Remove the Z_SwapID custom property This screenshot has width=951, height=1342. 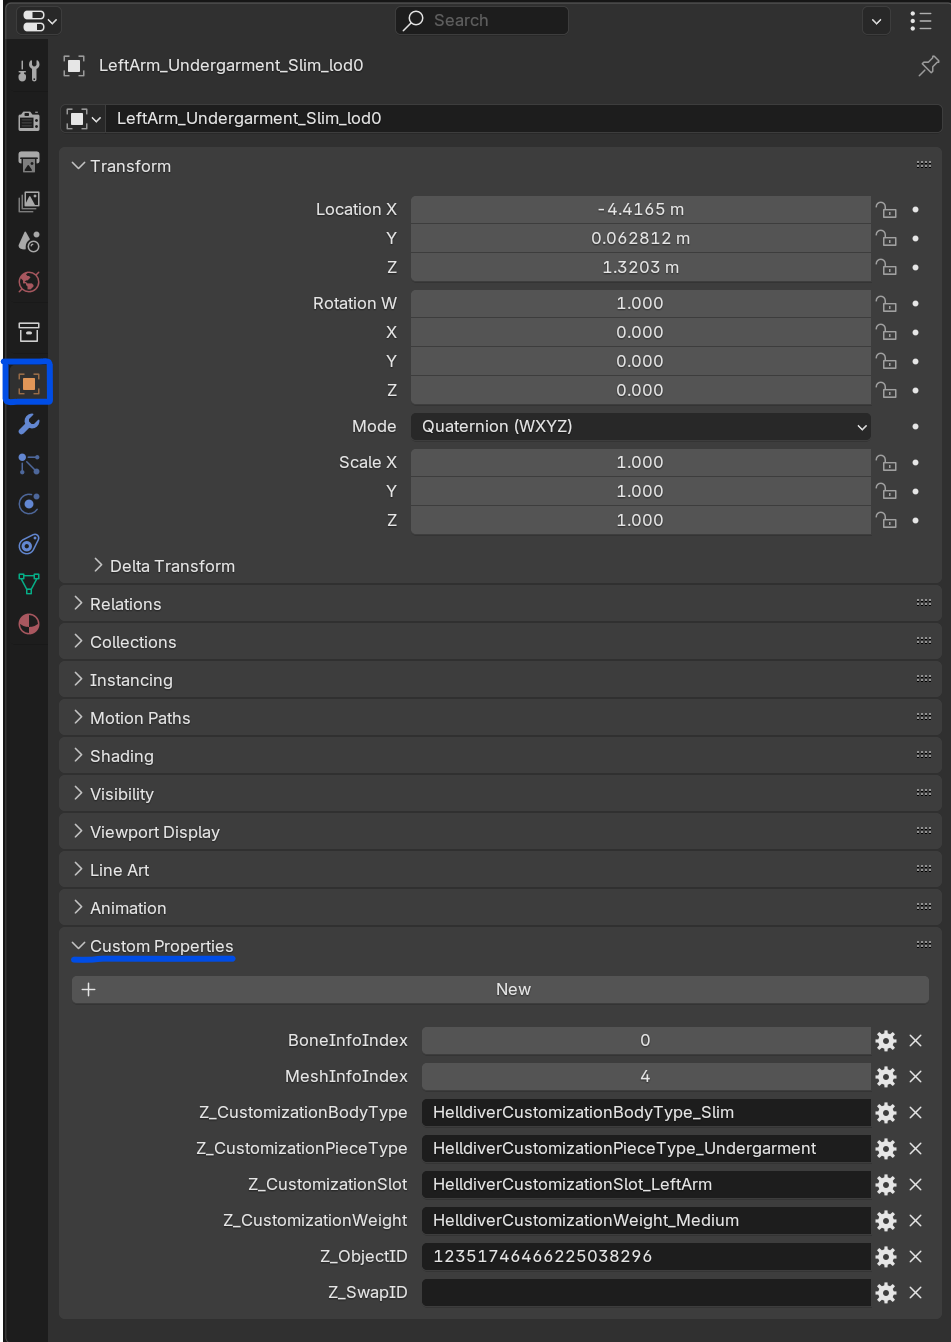(915, 1293)
